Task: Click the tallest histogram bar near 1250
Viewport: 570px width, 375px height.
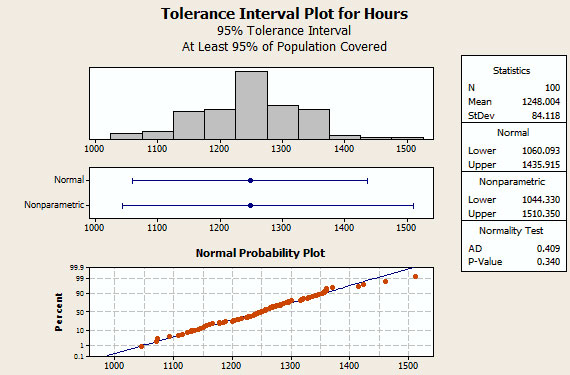Action: [x=251, y=105]
